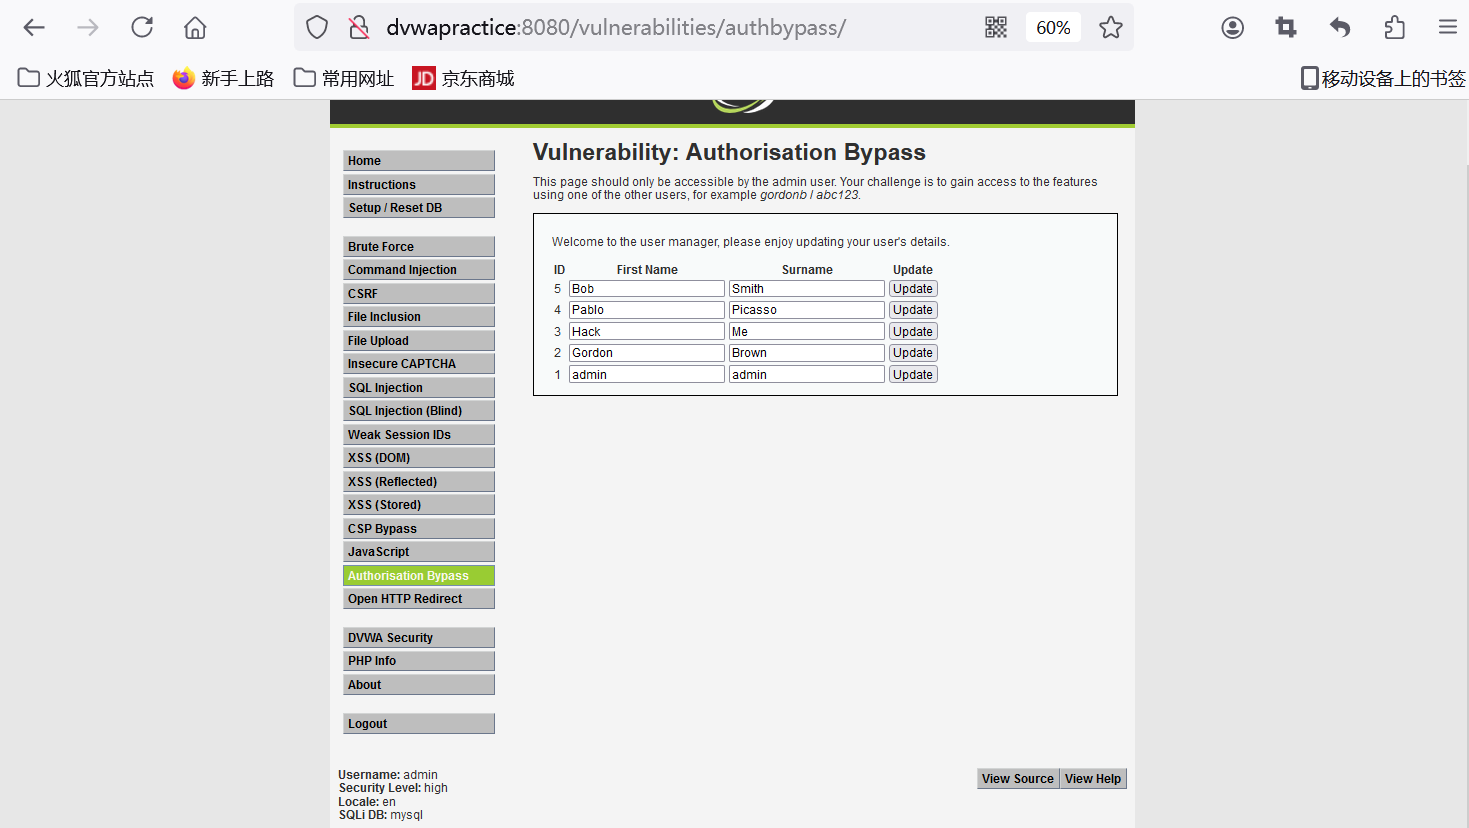Open the Open HTTP Redirect page
Viewport: 1469px width, 828px height.
(419, 599)
